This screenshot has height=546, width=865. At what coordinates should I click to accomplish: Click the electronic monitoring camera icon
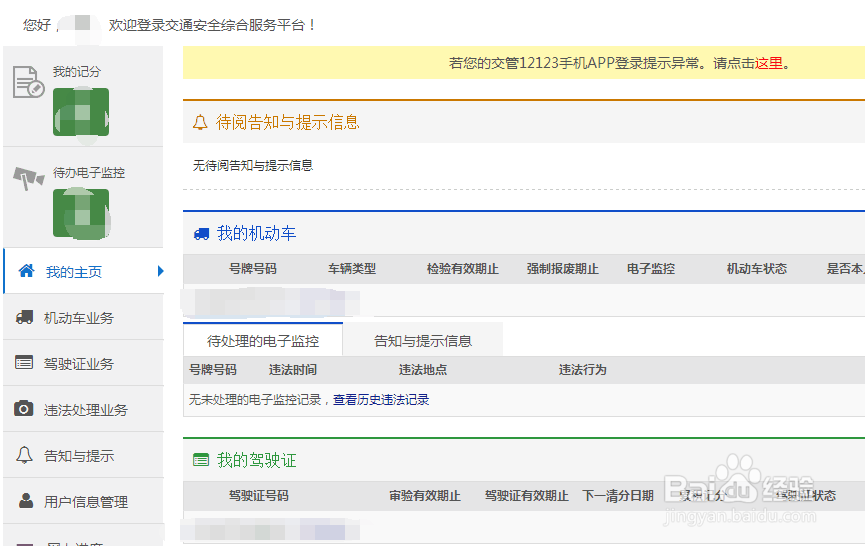tap(27, 178)
